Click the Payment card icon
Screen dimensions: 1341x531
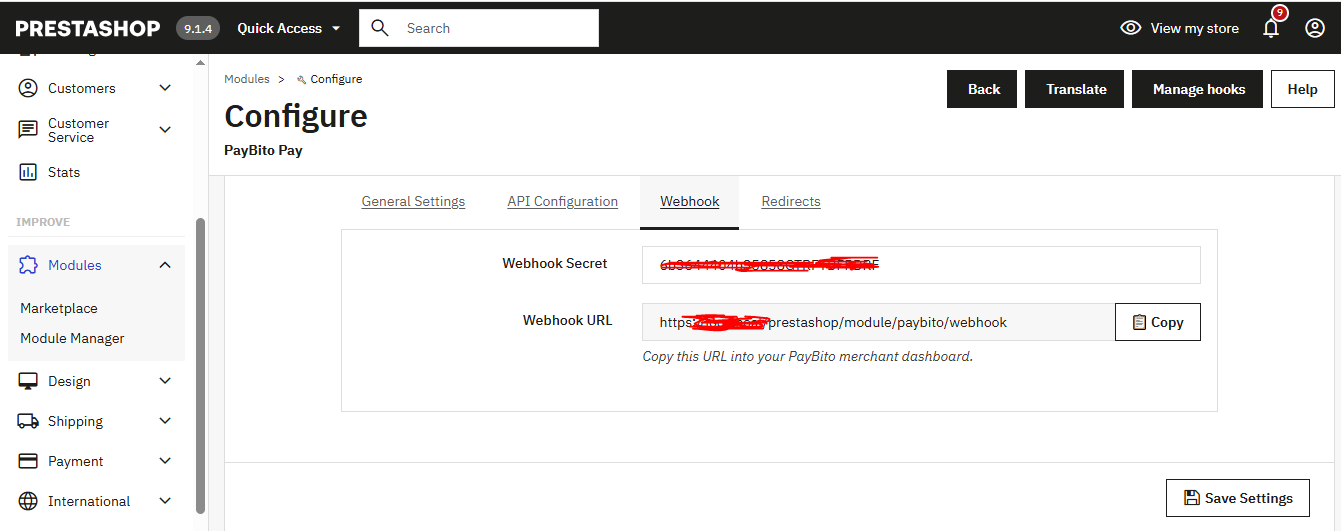(x=29, y=461)
